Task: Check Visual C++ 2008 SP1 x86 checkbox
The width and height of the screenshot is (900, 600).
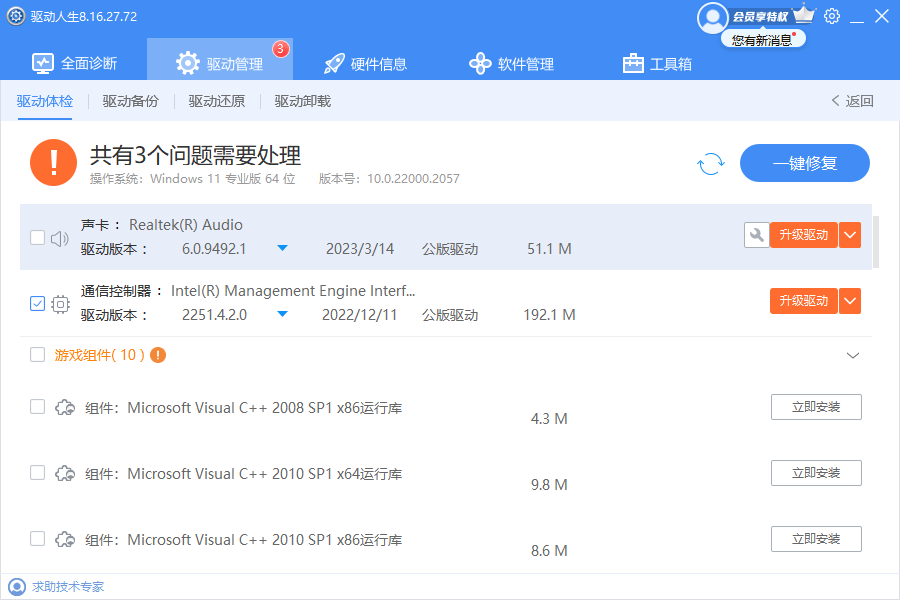Action: tap(37, 407)
